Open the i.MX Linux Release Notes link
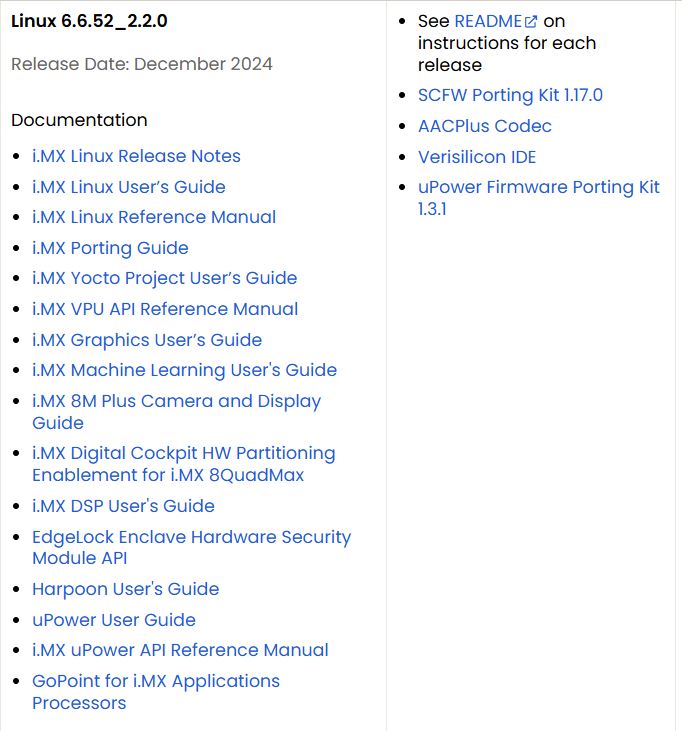The height and width of the screenshot is (731, 682). click(x=136, y=156)
